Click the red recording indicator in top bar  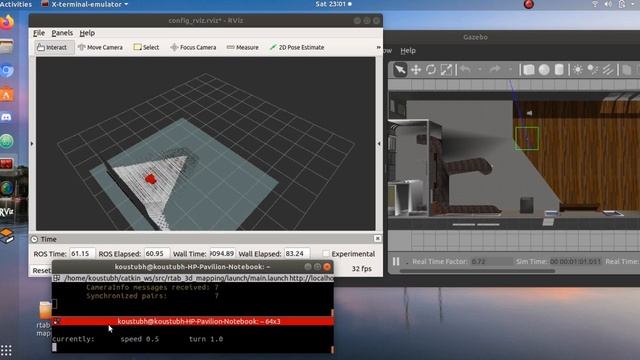click(529, 4)
